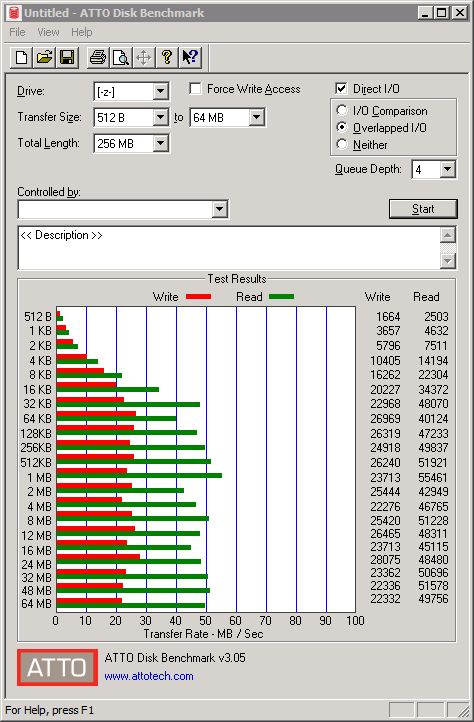The height and width of the screenshot is (722, 474).
Task: Open the Help menu
Action: point(82,32)
